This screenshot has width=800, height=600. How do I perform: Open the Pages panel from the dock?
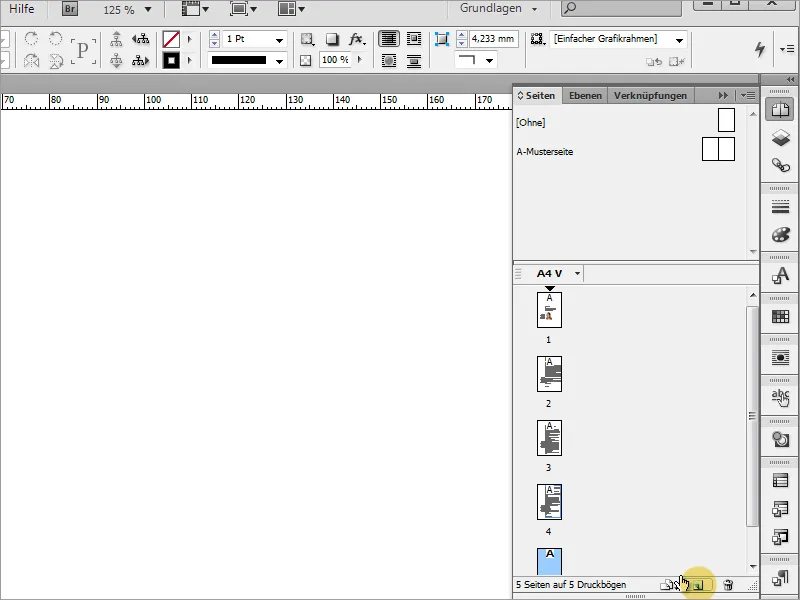click(x=780, y=110)
